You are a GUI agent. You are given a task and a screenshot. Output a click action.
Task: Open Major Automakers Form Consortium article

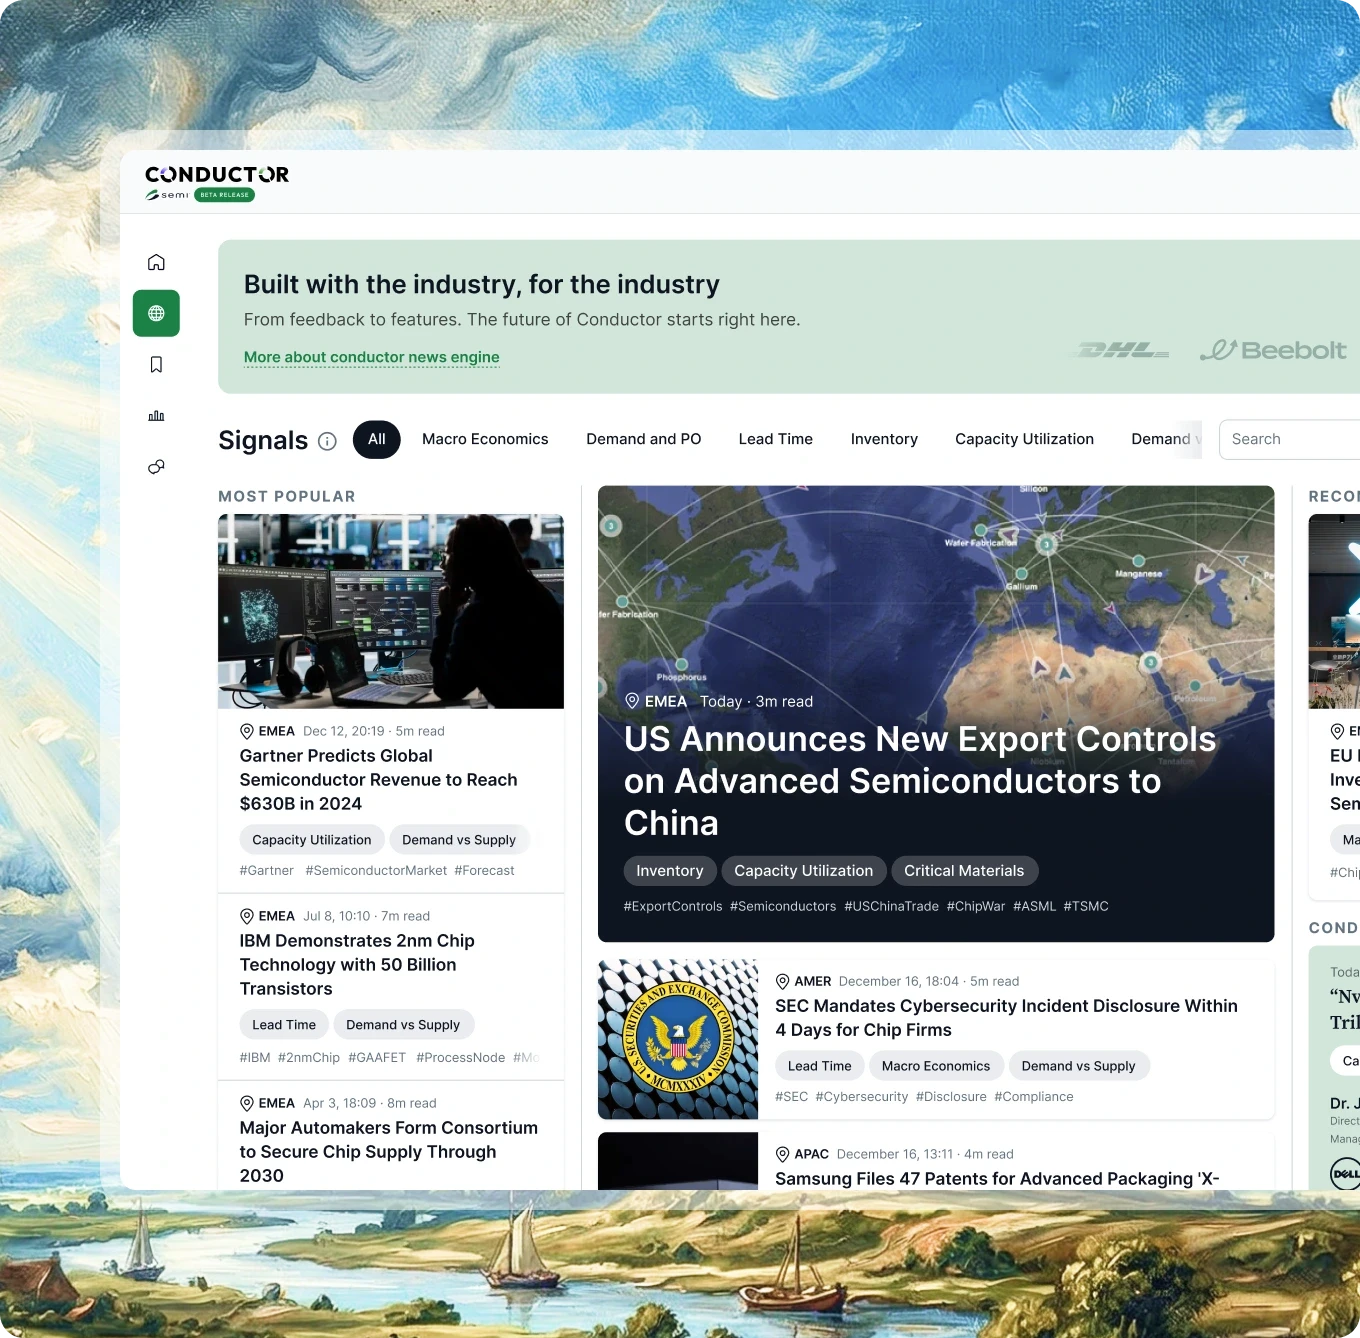388,1152
